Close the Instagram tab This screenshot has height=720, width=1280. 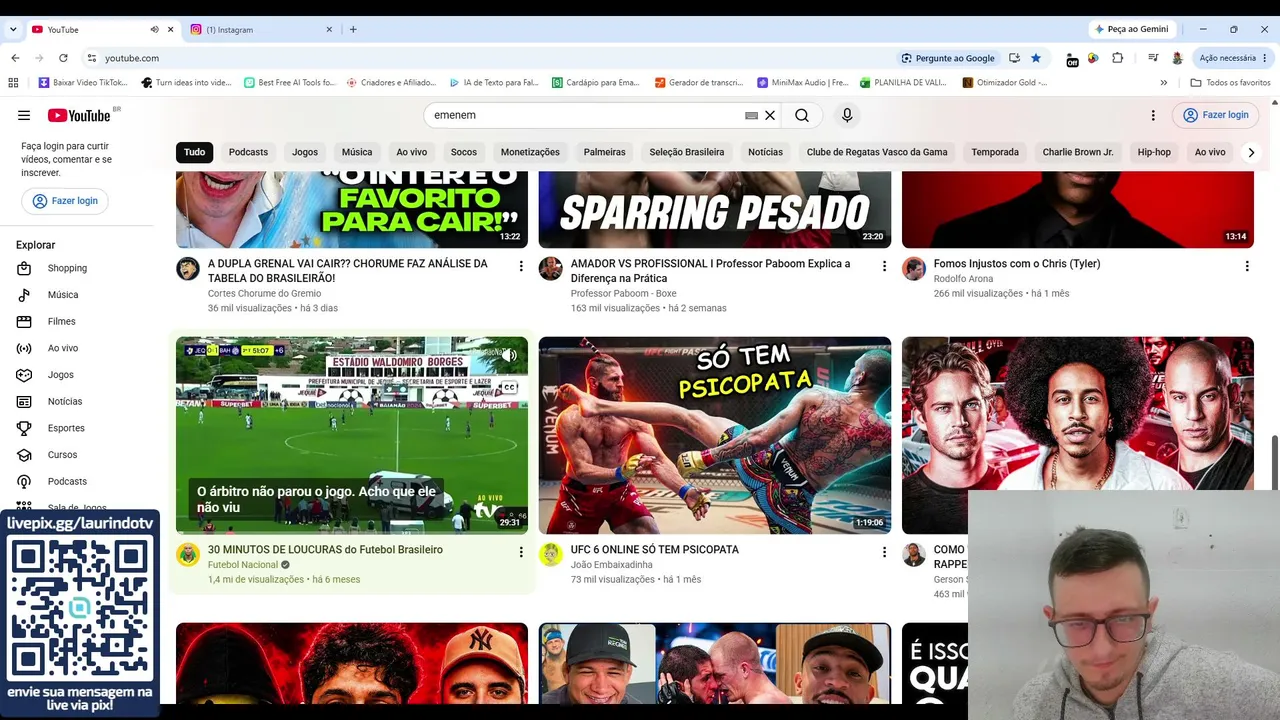329,30
